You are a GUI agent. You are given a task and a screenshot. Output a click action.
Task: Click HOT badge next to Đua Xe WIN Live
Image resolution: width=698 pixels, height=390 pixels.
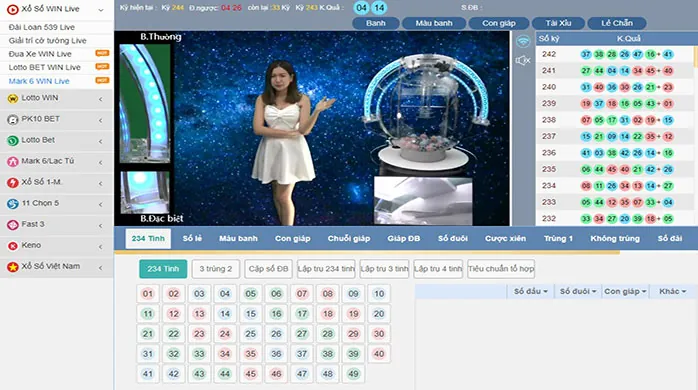pyautogui.click(x=102, y=53)
